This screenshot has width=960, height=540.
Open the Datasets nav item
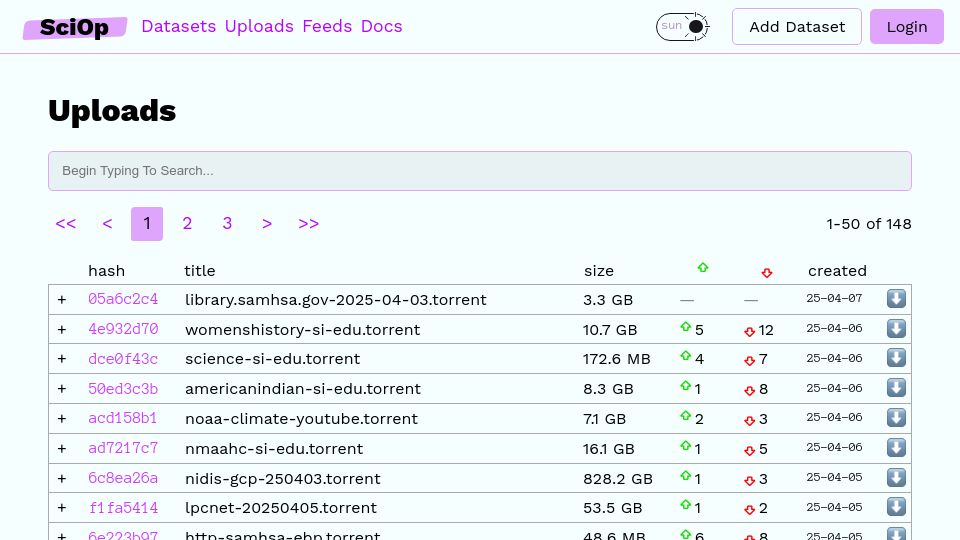coord(178,26)
